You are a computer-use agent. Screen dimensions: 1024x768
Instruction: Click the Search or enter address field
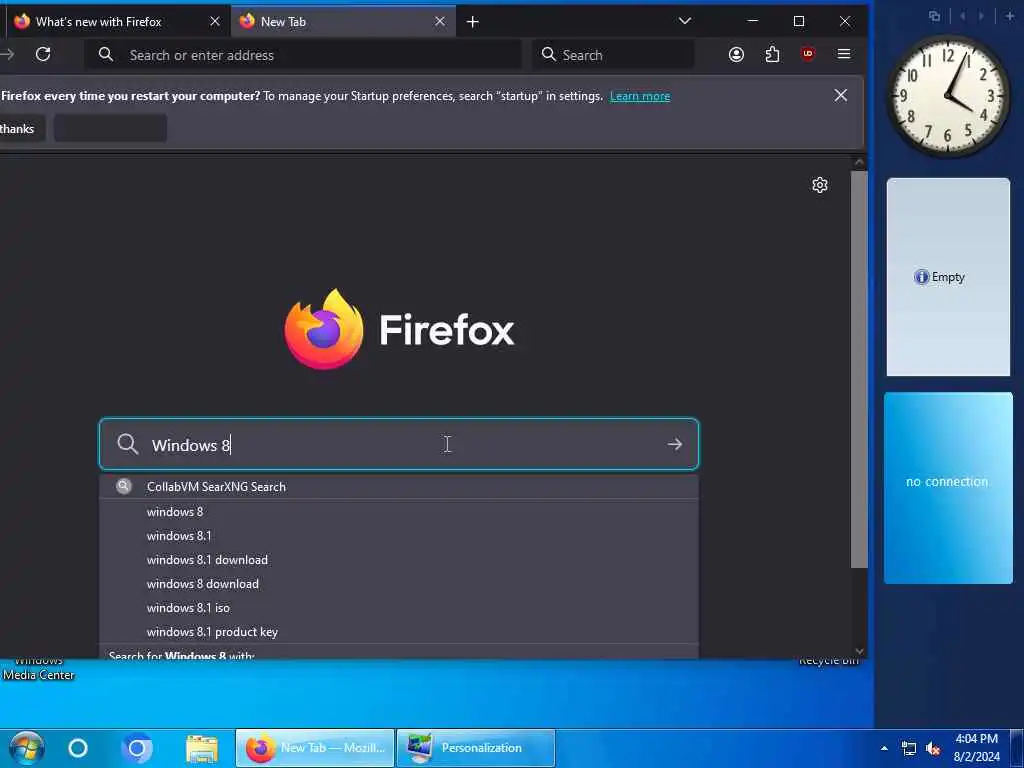click(304, 55)
